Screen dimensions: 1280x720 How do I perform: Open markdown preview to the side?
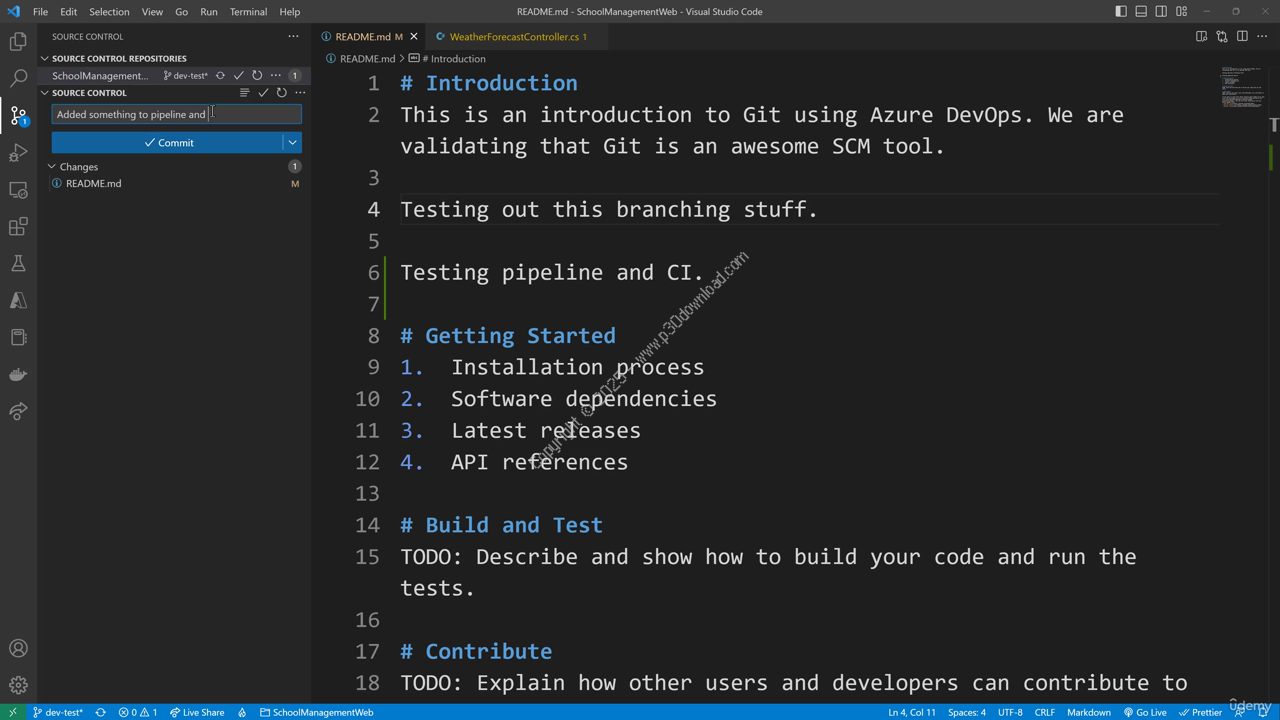(x=1201, y=36)
